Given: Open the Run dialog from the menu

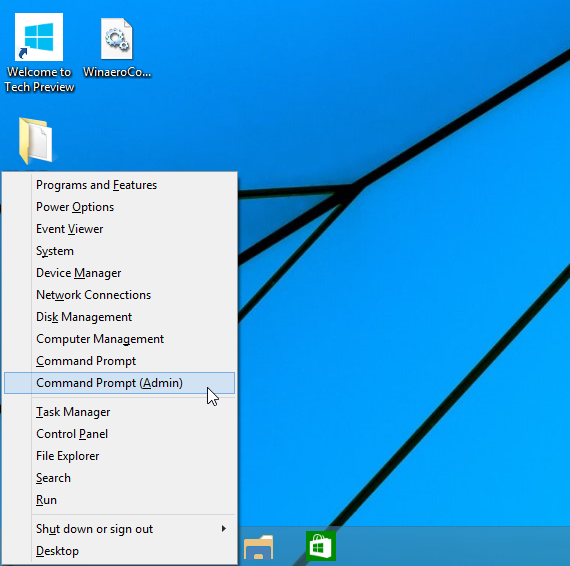Looking at the screenshot, I should coord(119,500).
